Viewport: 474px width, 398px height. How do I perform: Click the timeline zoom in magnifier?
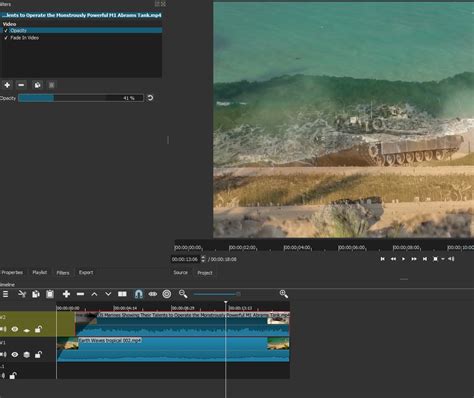coord(284,294)
